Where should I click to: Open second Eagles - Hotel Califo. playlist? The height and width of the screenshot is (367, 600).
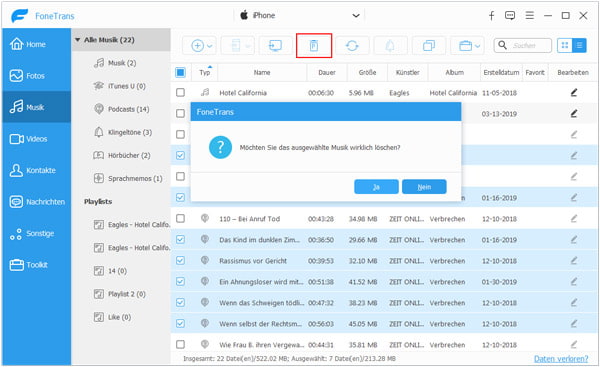coord(132,248)
